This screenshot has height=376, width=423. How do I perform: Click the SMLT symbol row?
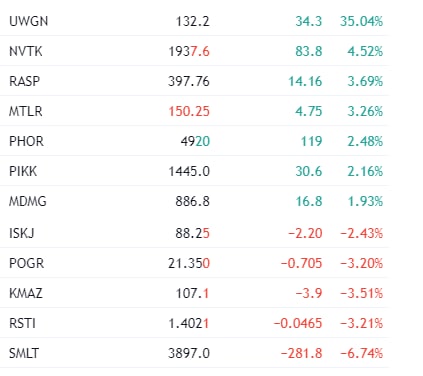pos(194,353)
